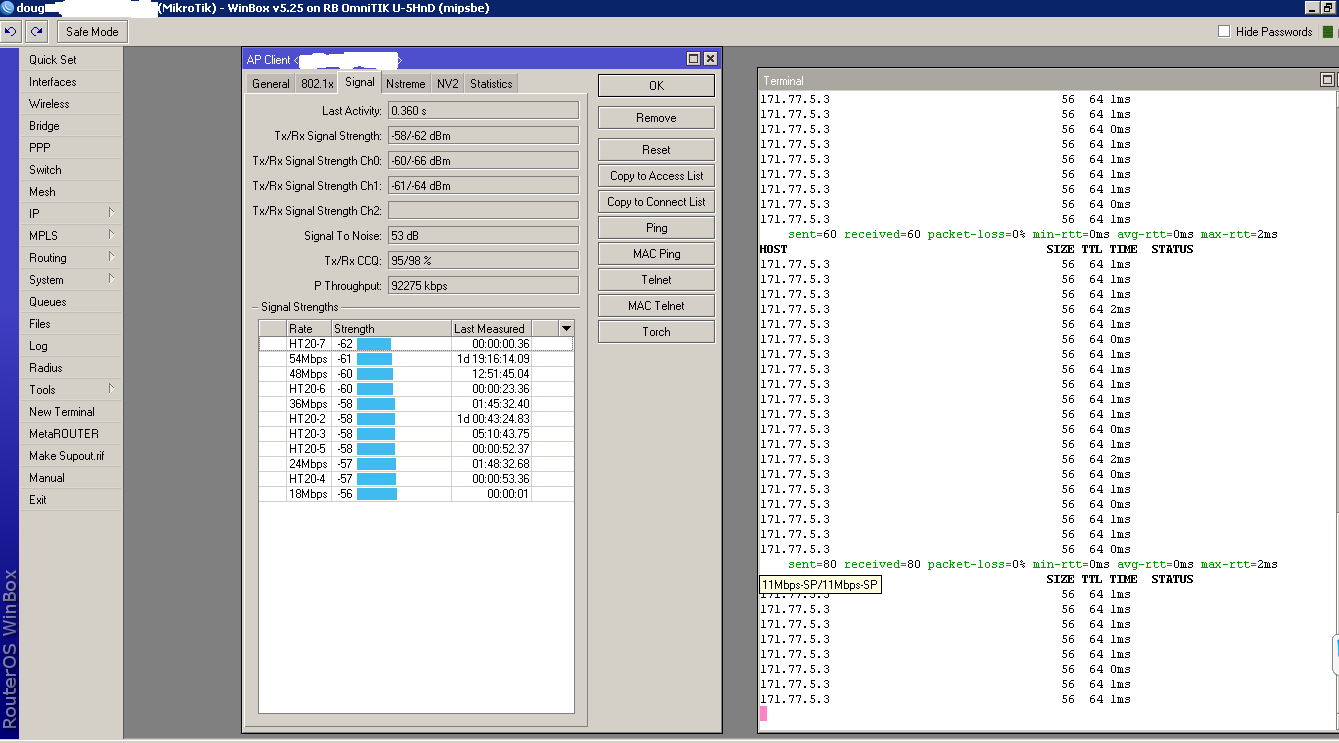Click the Undo arrow in the toolbar
This screenshot has width=1339, height=743.
coord(11,32)
